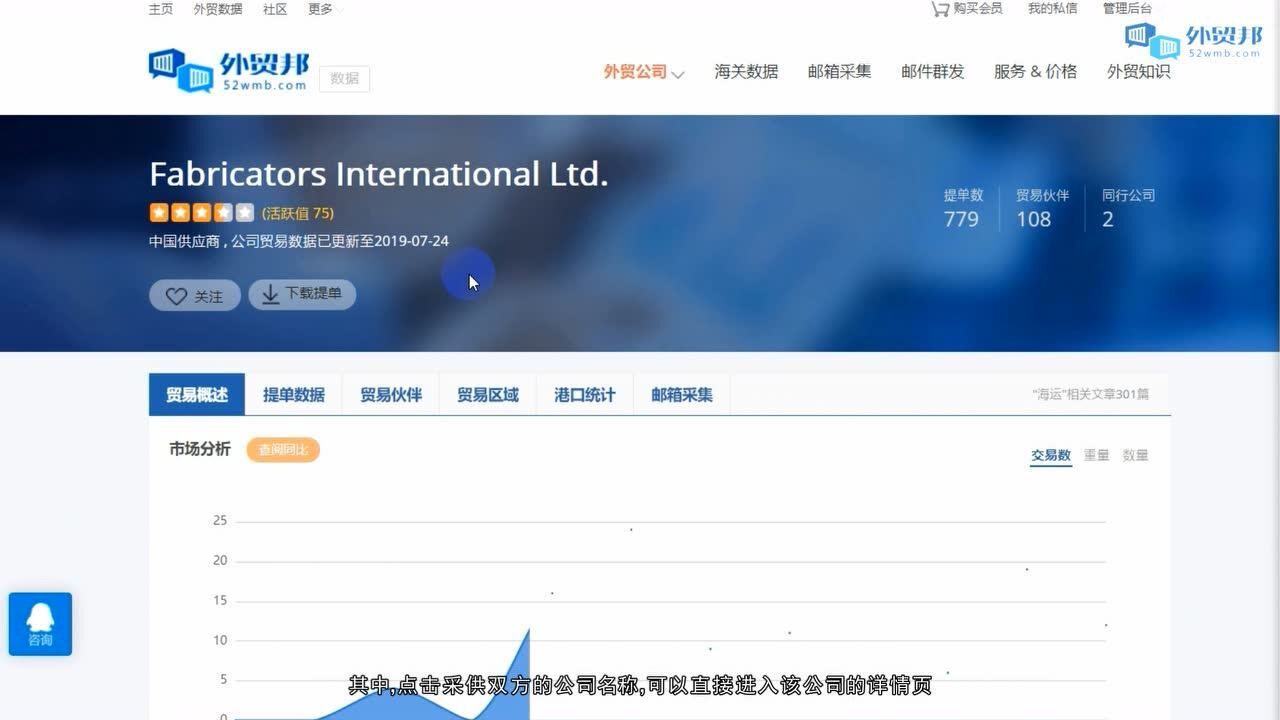Expand the 更多 menu
Viewport: 1280px width, 720px height.
318,8
